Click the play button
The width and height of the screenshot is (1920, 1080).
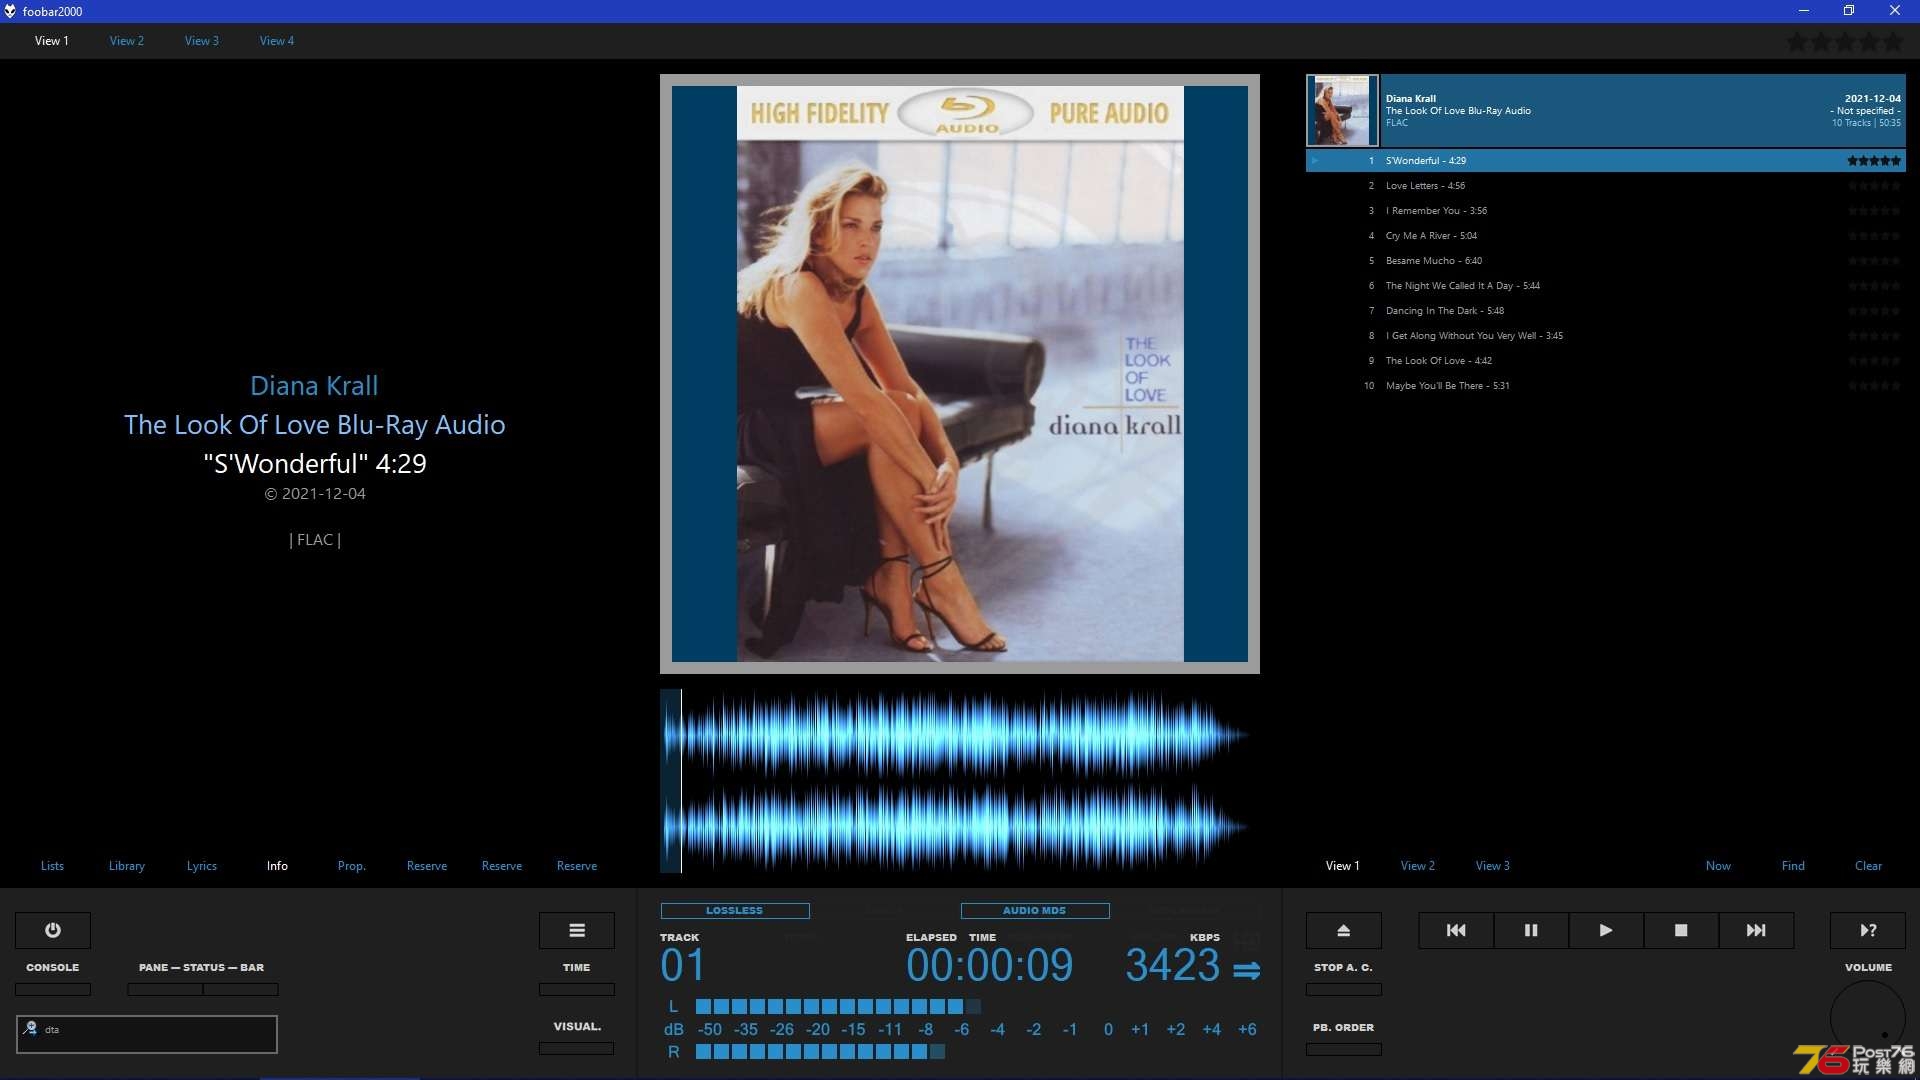coord(1606,930)
